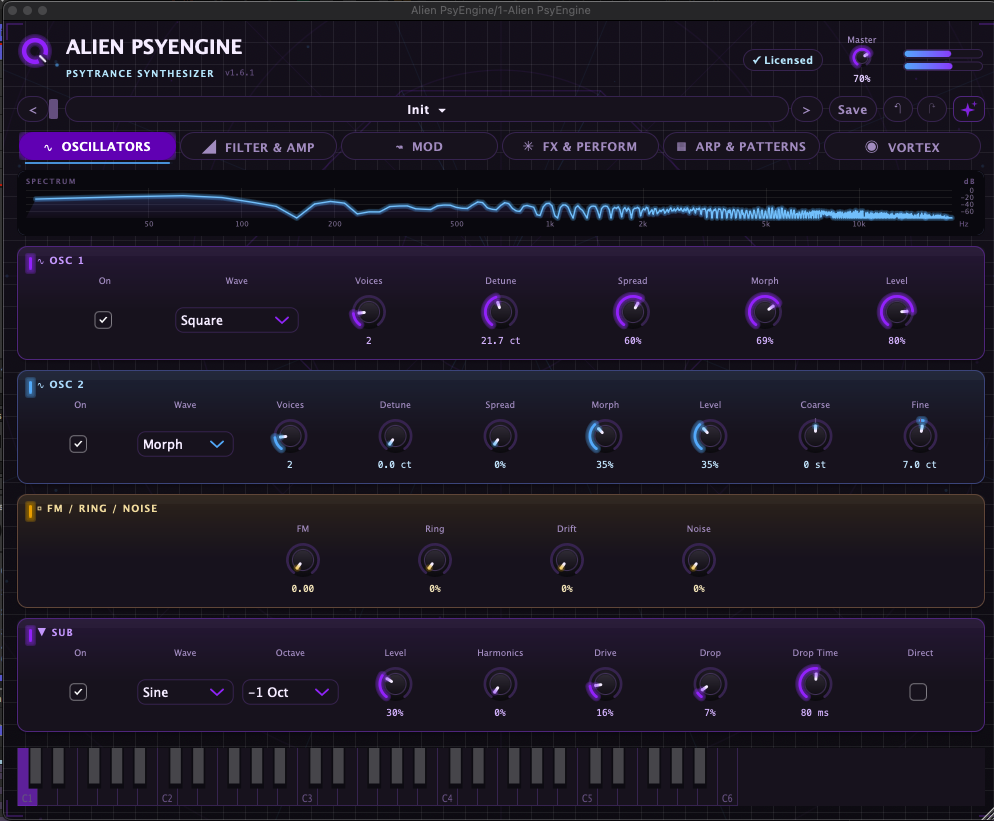Image resolution: width=994 pixels, height=821 pixels.
Task: Play the C5 key on keyboard
Action: 585,796
